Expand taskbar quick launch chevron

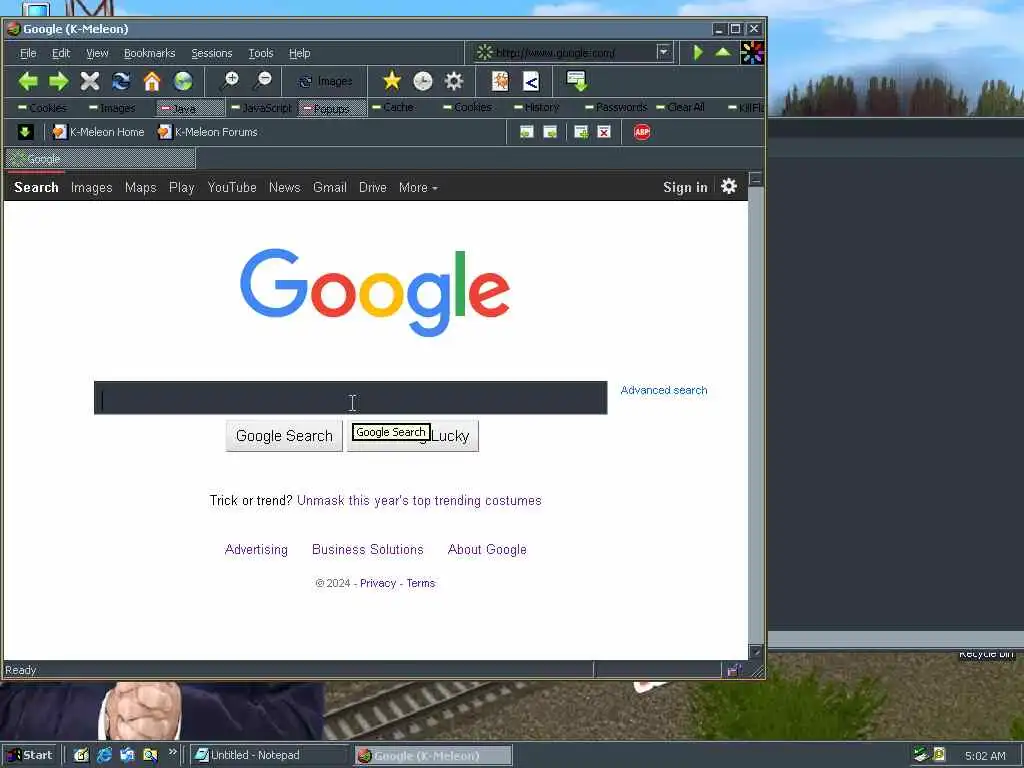(172, 752)
